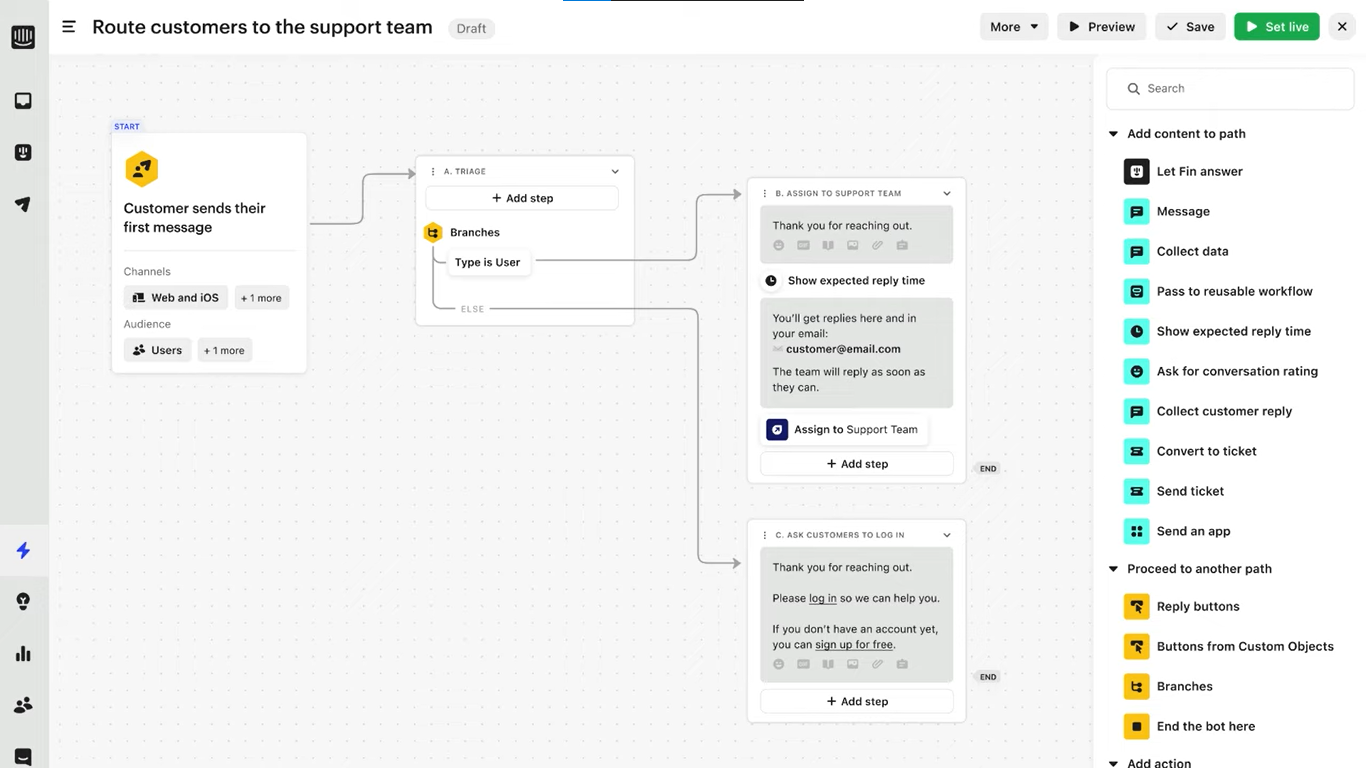Open the lightbulb icon in left sidebar
This screenshot has width=1366, height=768.
tap(24, 601)
